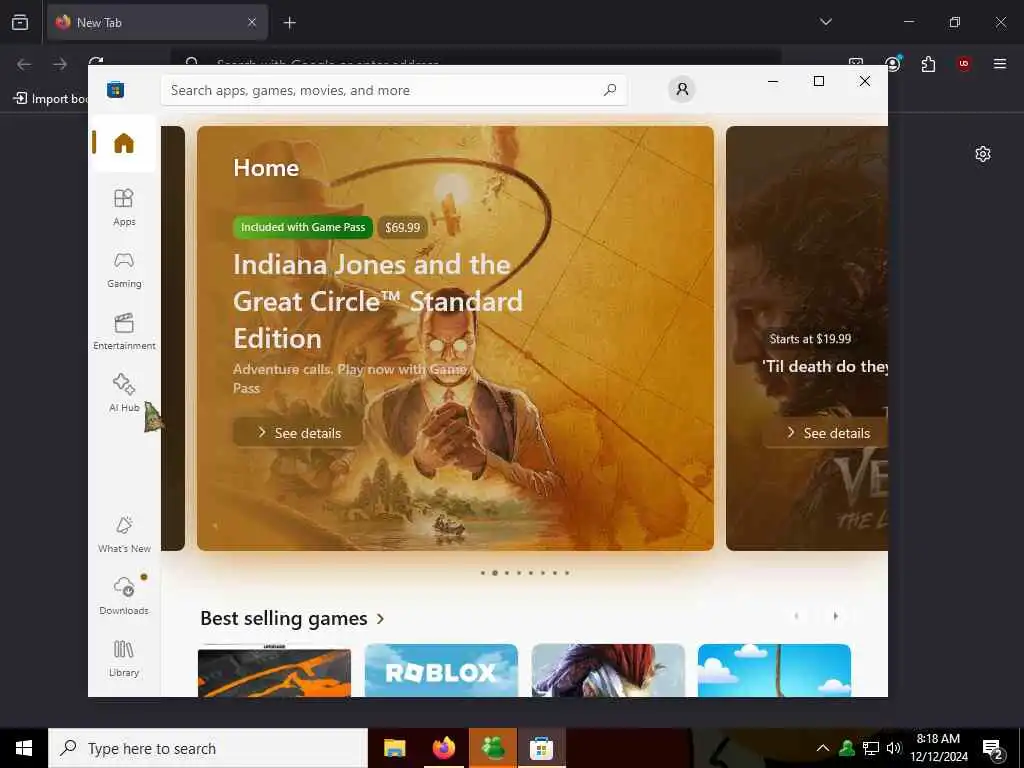Open the Downloads section
Image resolution: width=1024 pixels, height=768 pixels.
click(x=123, y=596)
